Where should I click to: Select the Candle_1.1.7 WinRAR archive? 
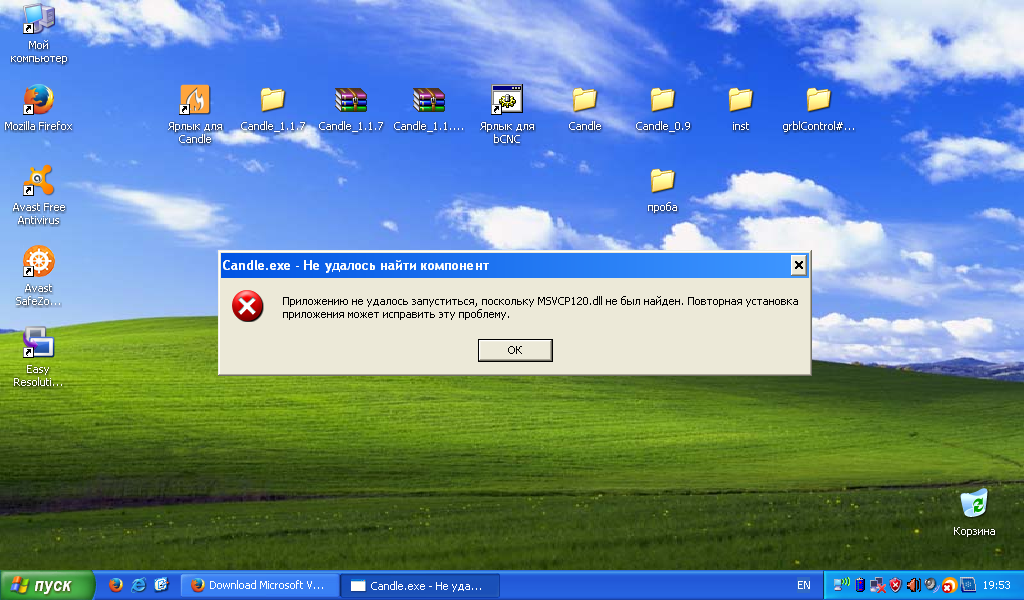click(x=351, y=108)
